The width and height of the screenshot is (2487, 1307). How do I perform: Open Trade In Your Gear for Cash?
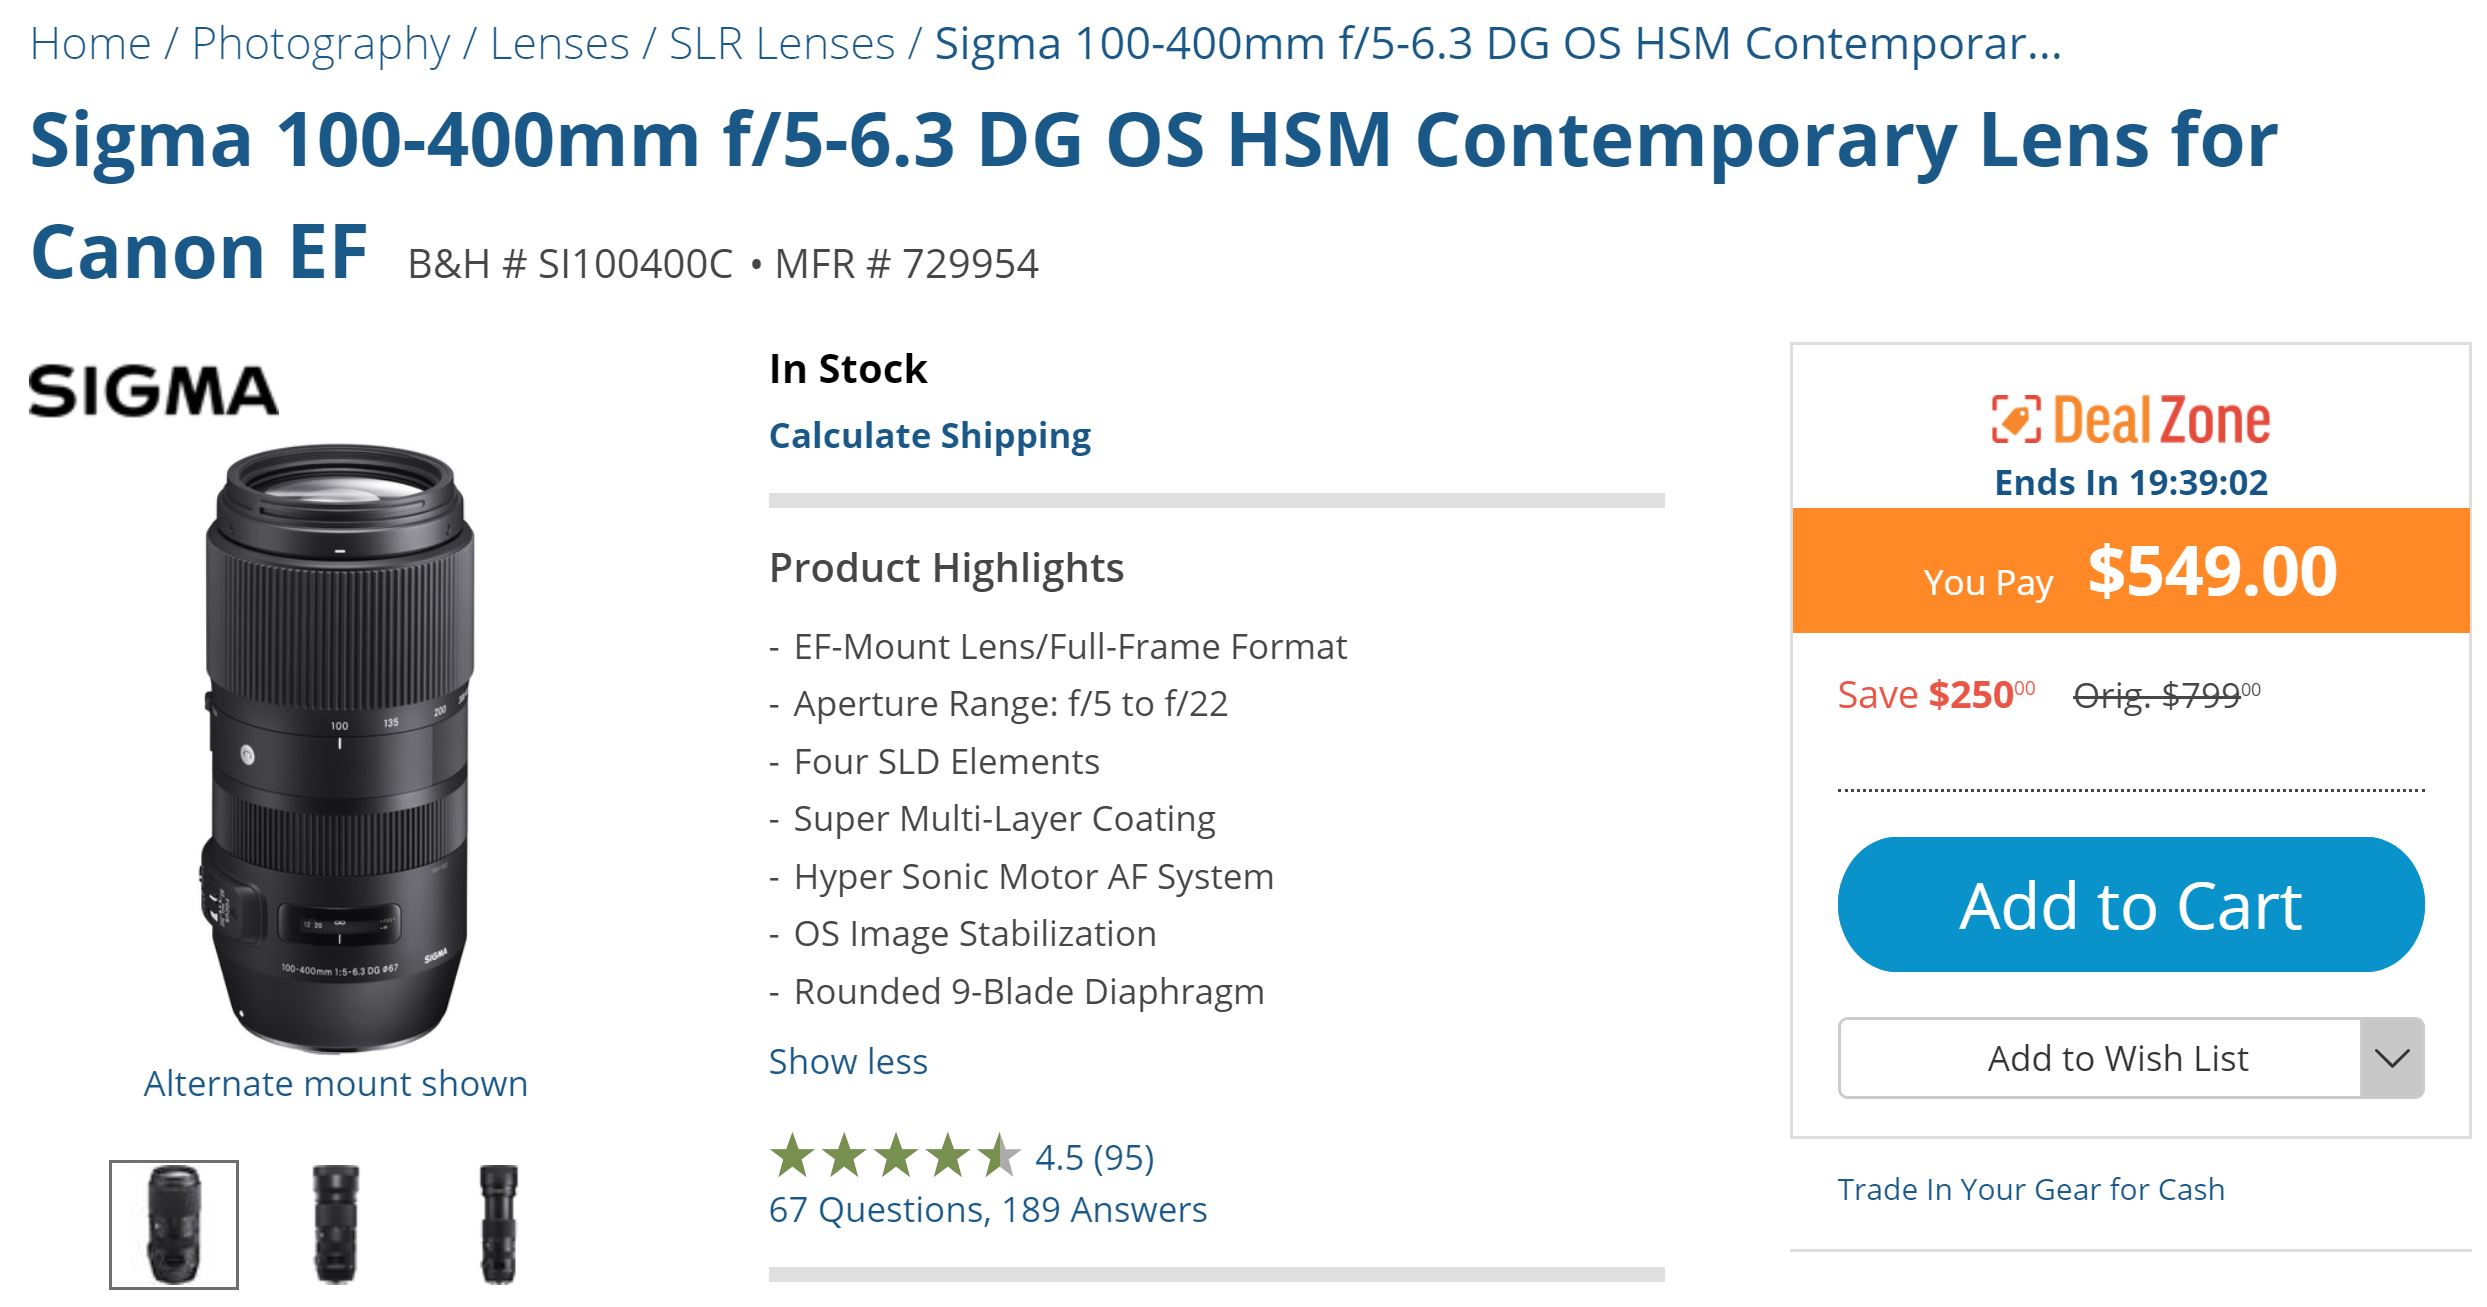[2031, 1189]
